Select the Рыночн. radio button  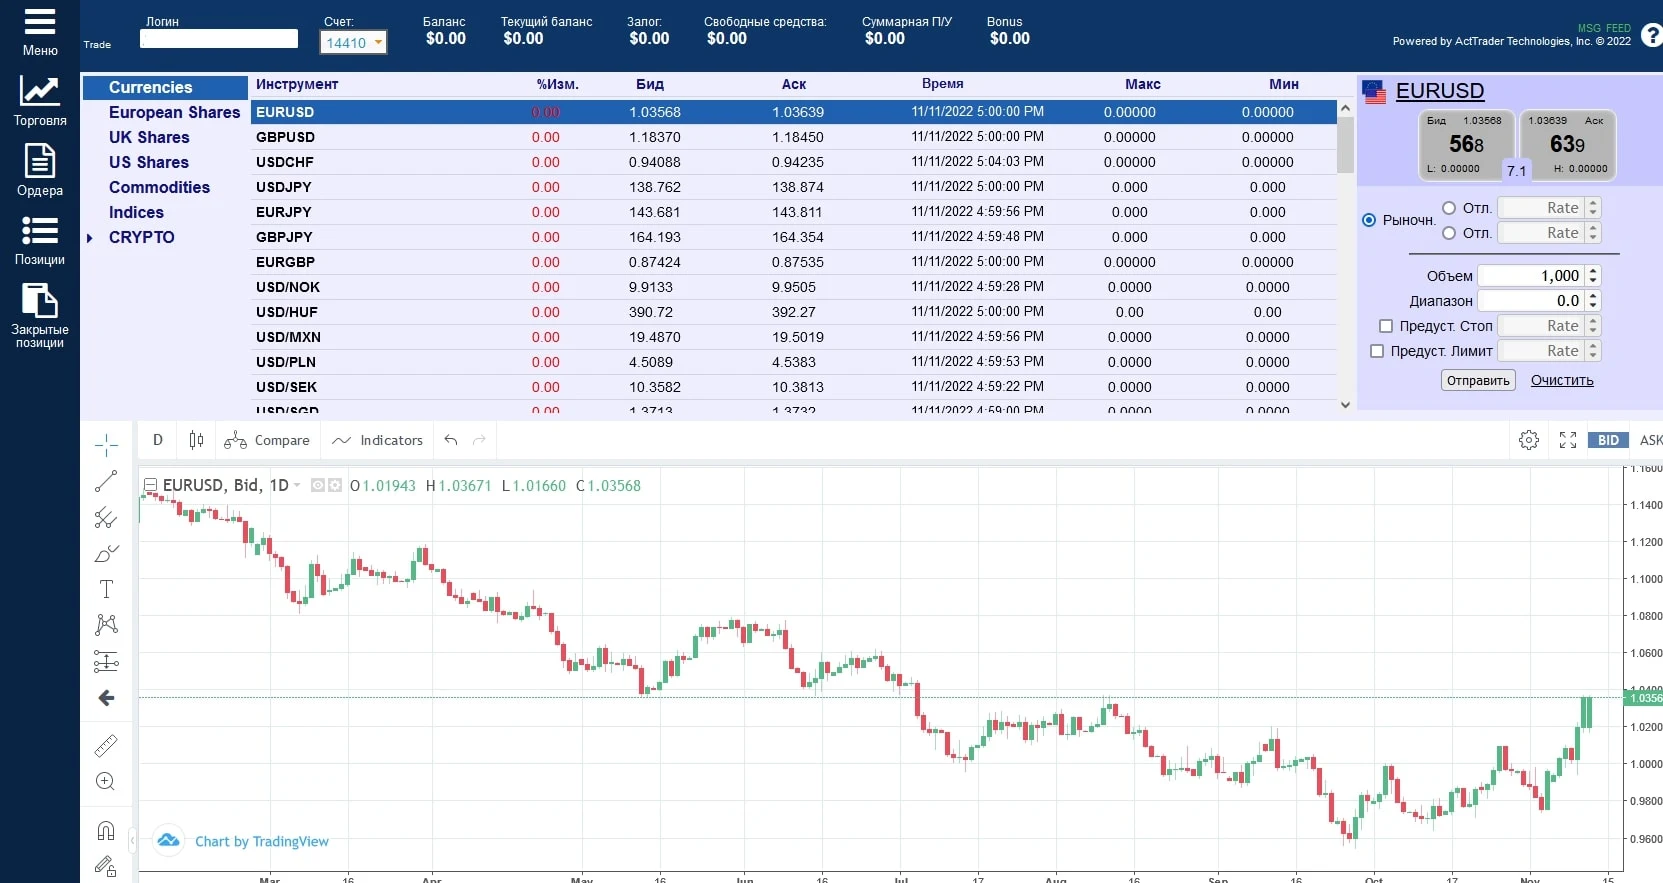1369,220
